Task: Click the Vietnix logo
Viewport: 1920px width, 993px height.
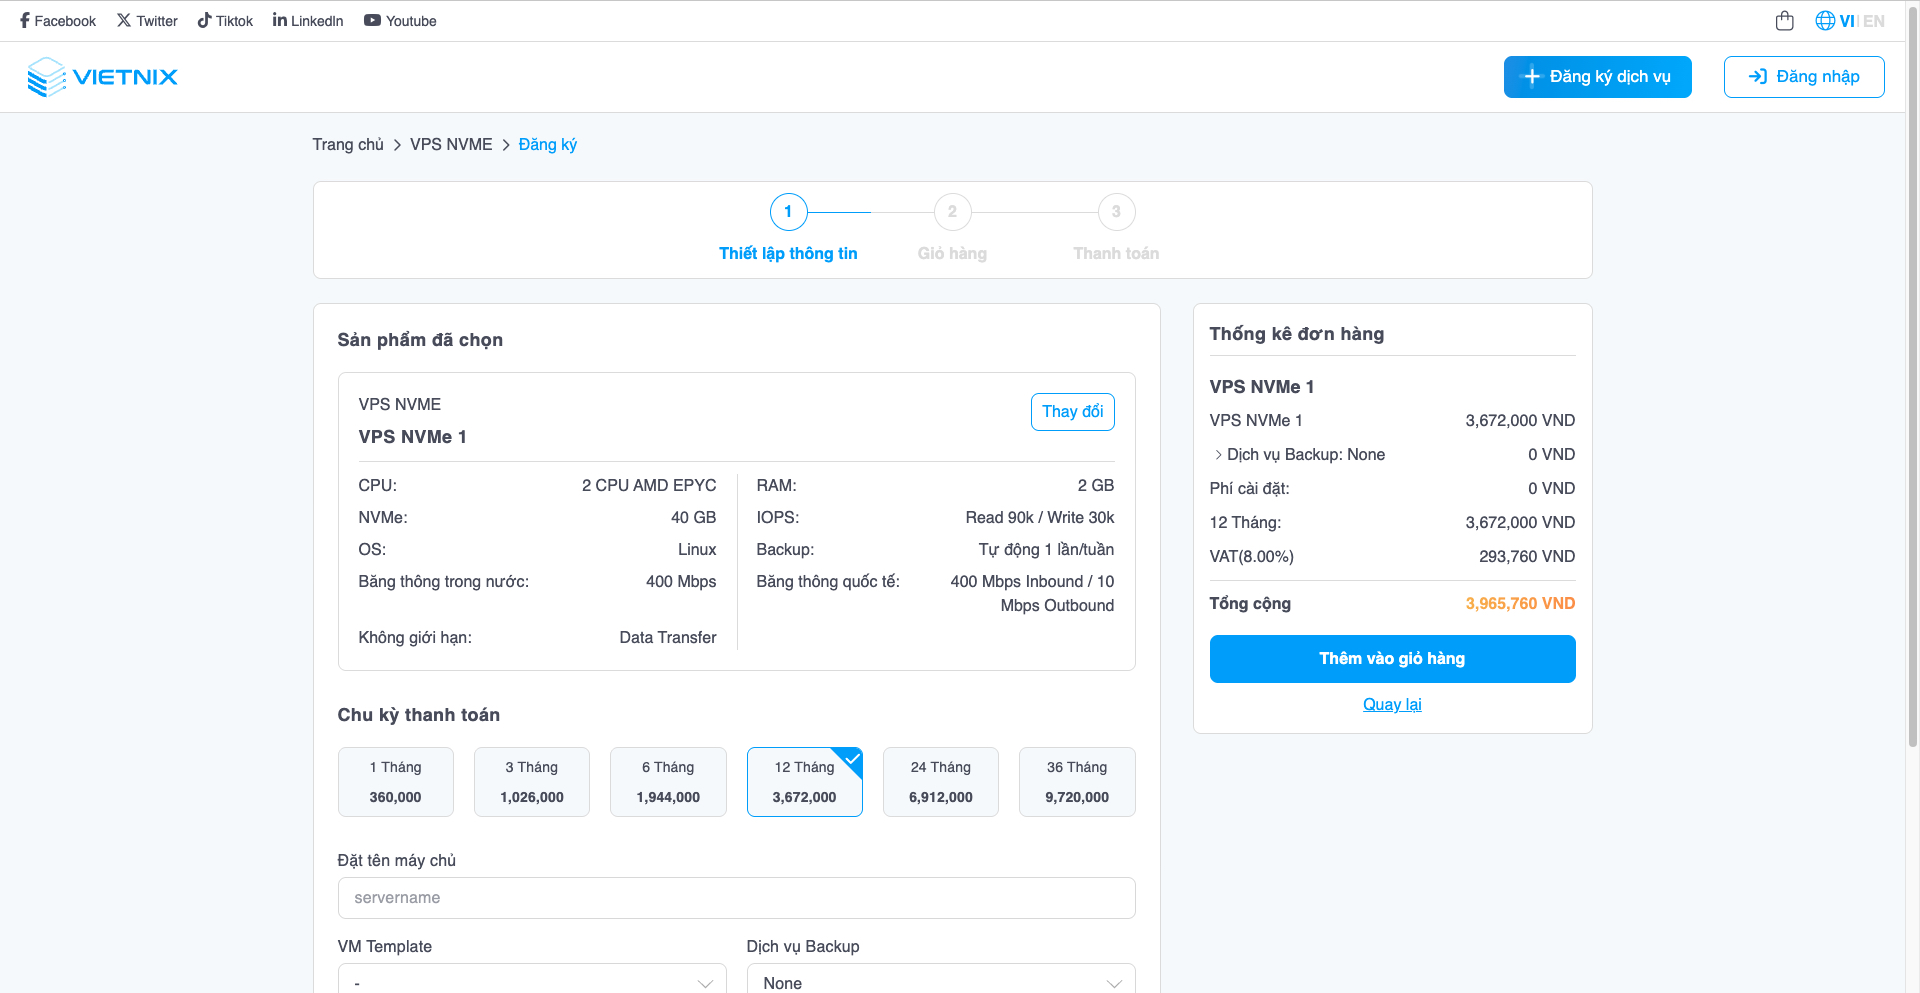Action: (102, 77)
